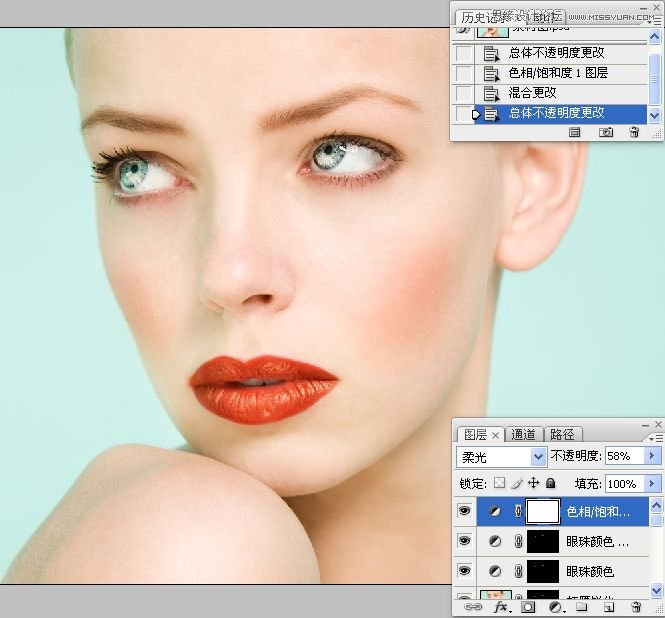Image resolution: width=665 pixels, height=618 pixels.
Task: Click the 不透明度 58% input field
Action: [x=624, y=456]
